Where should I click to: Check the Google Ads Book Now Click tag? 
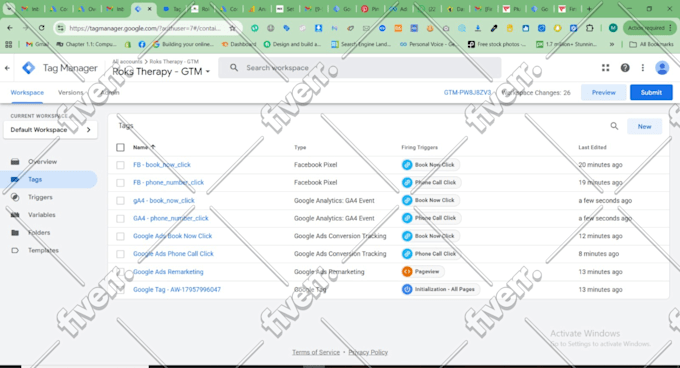[x=121, y=236]
